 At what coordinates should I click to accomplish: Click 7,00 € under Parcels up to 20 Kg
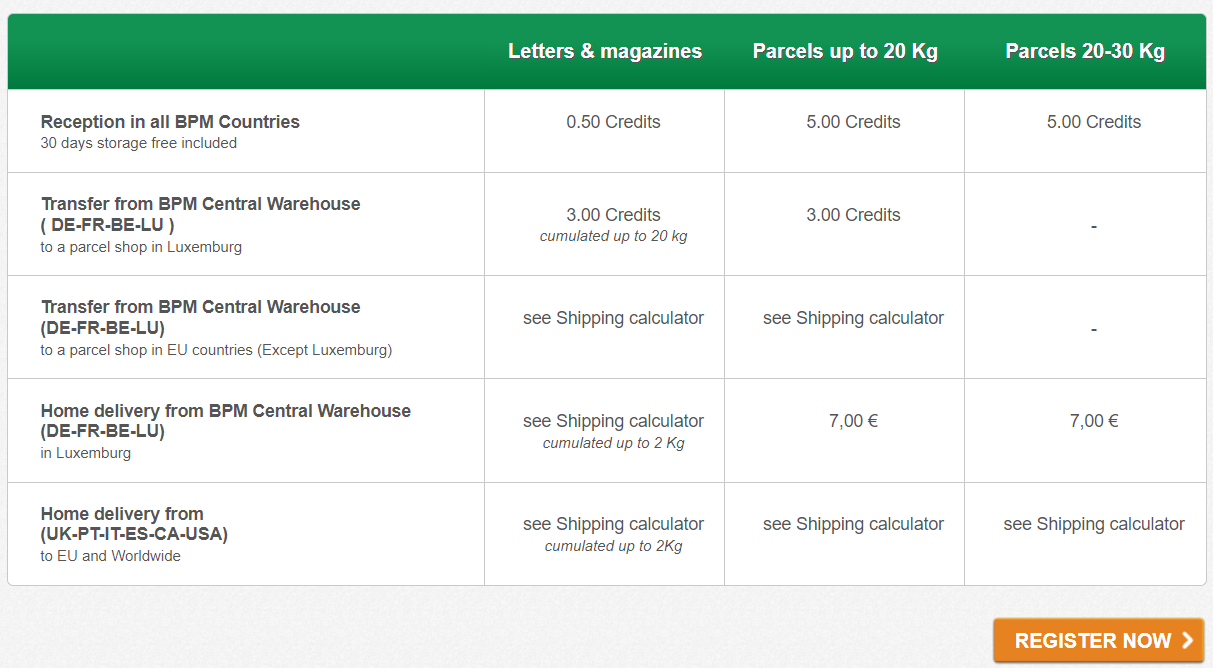click(x=853, y=421)
